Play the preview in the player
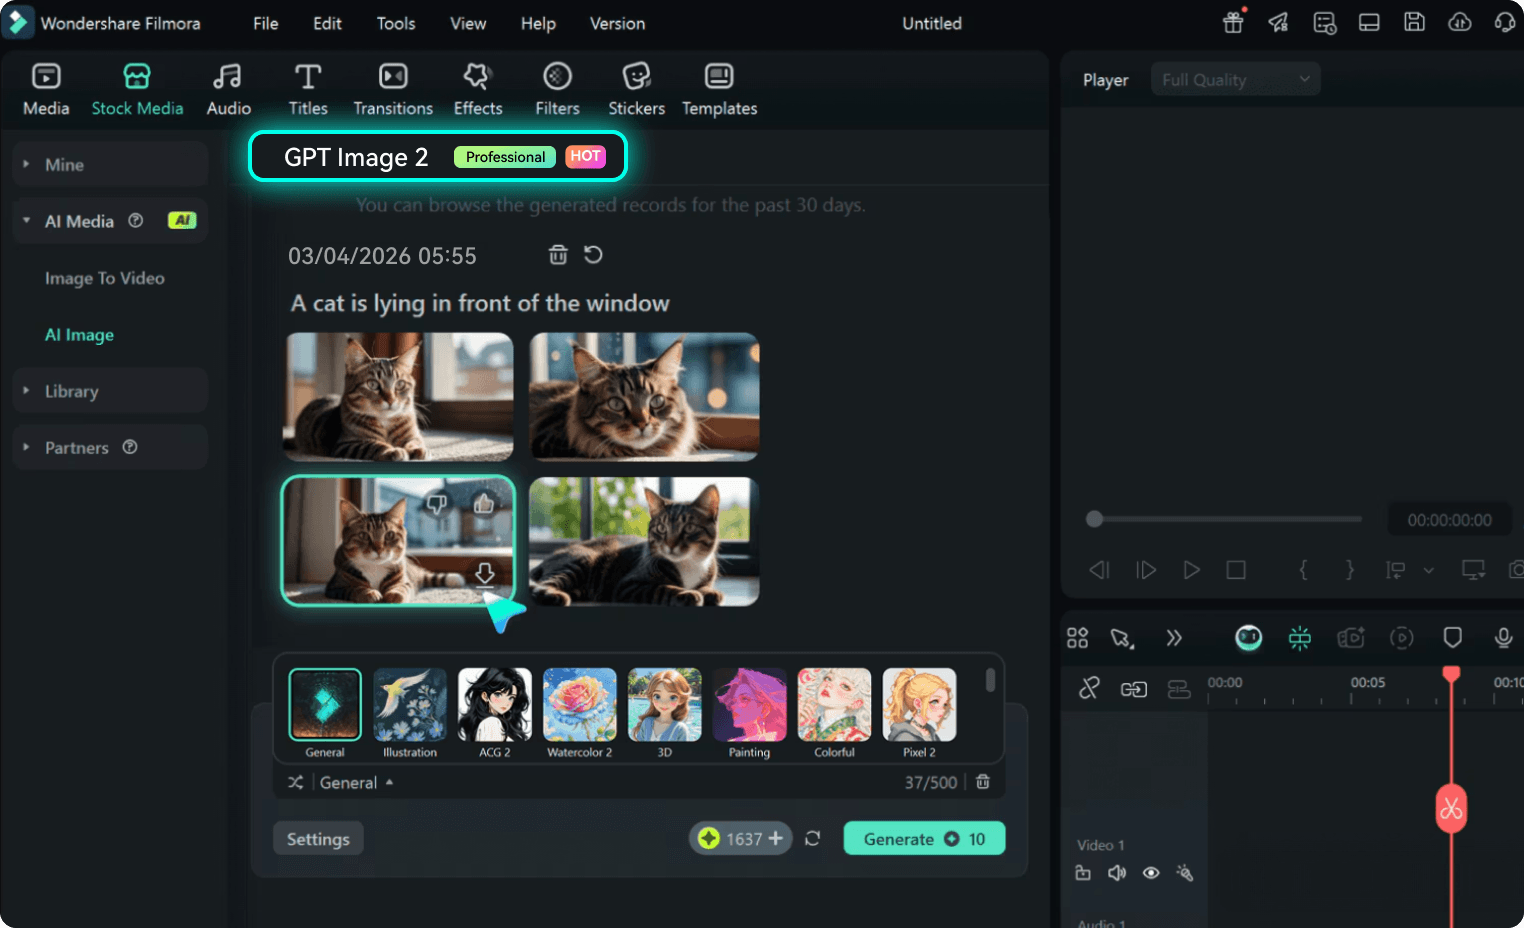The image size is (1524, 928). tap(1191, 570)
